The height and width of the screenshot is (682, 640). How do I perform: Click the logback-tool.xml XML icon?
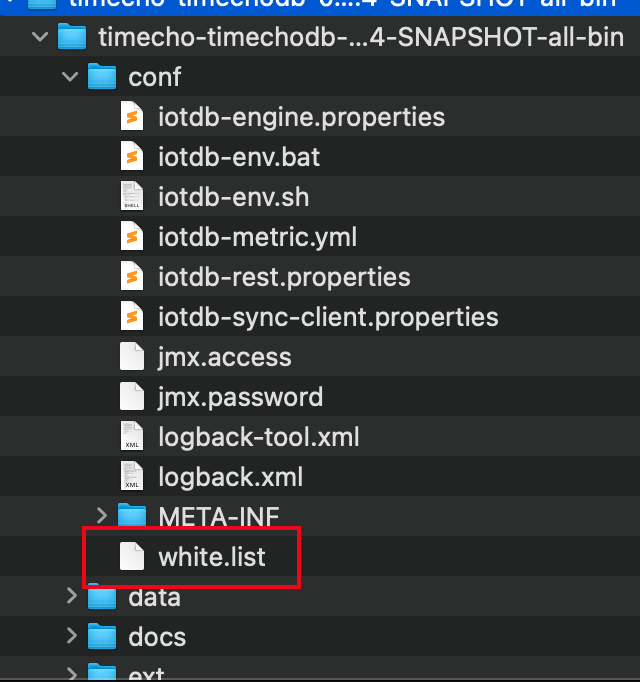pyautogui.click(x=132, y=437)
